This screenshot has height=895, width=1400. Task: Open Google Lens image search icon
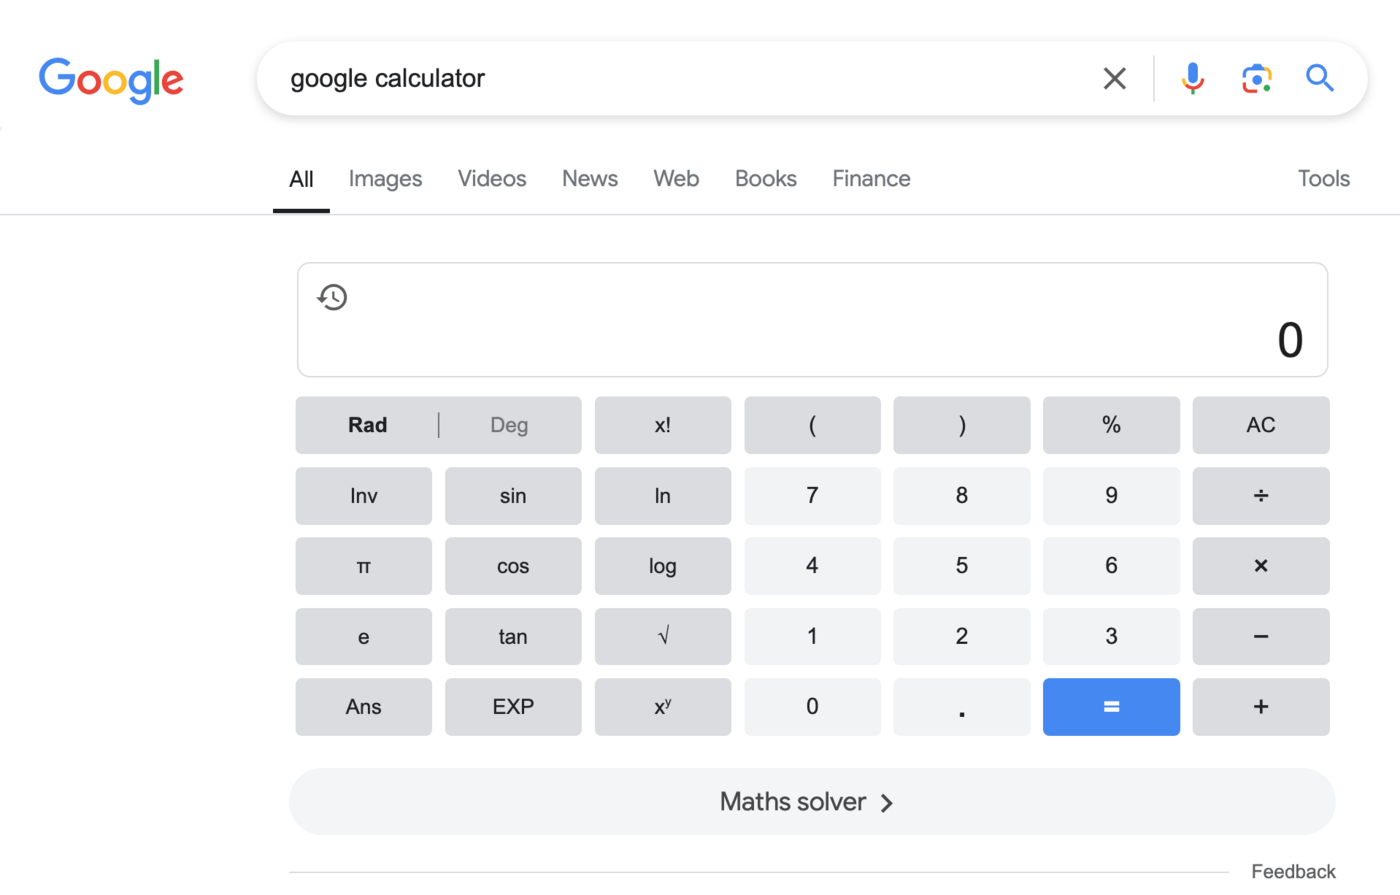1256,78
